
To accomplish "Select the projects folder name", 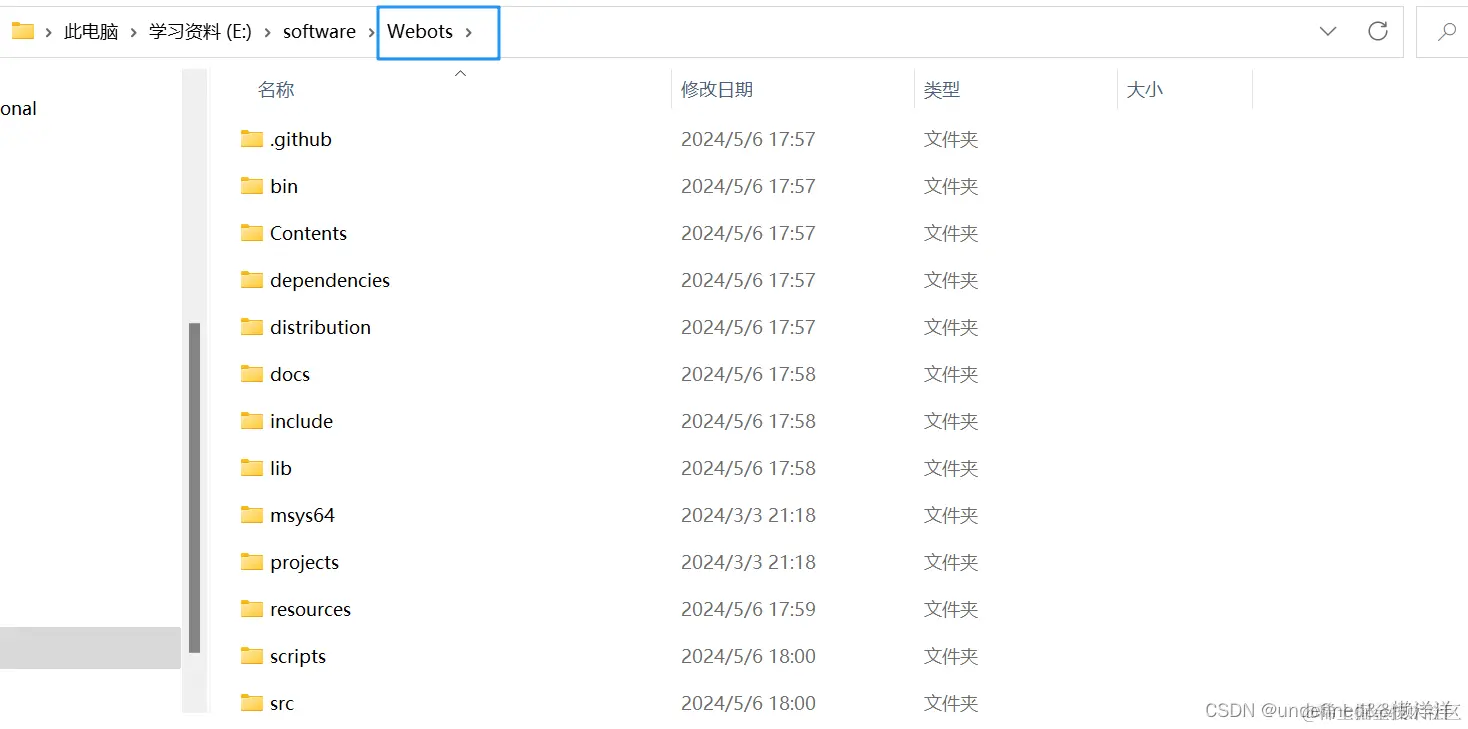I will tap(304, 562).
